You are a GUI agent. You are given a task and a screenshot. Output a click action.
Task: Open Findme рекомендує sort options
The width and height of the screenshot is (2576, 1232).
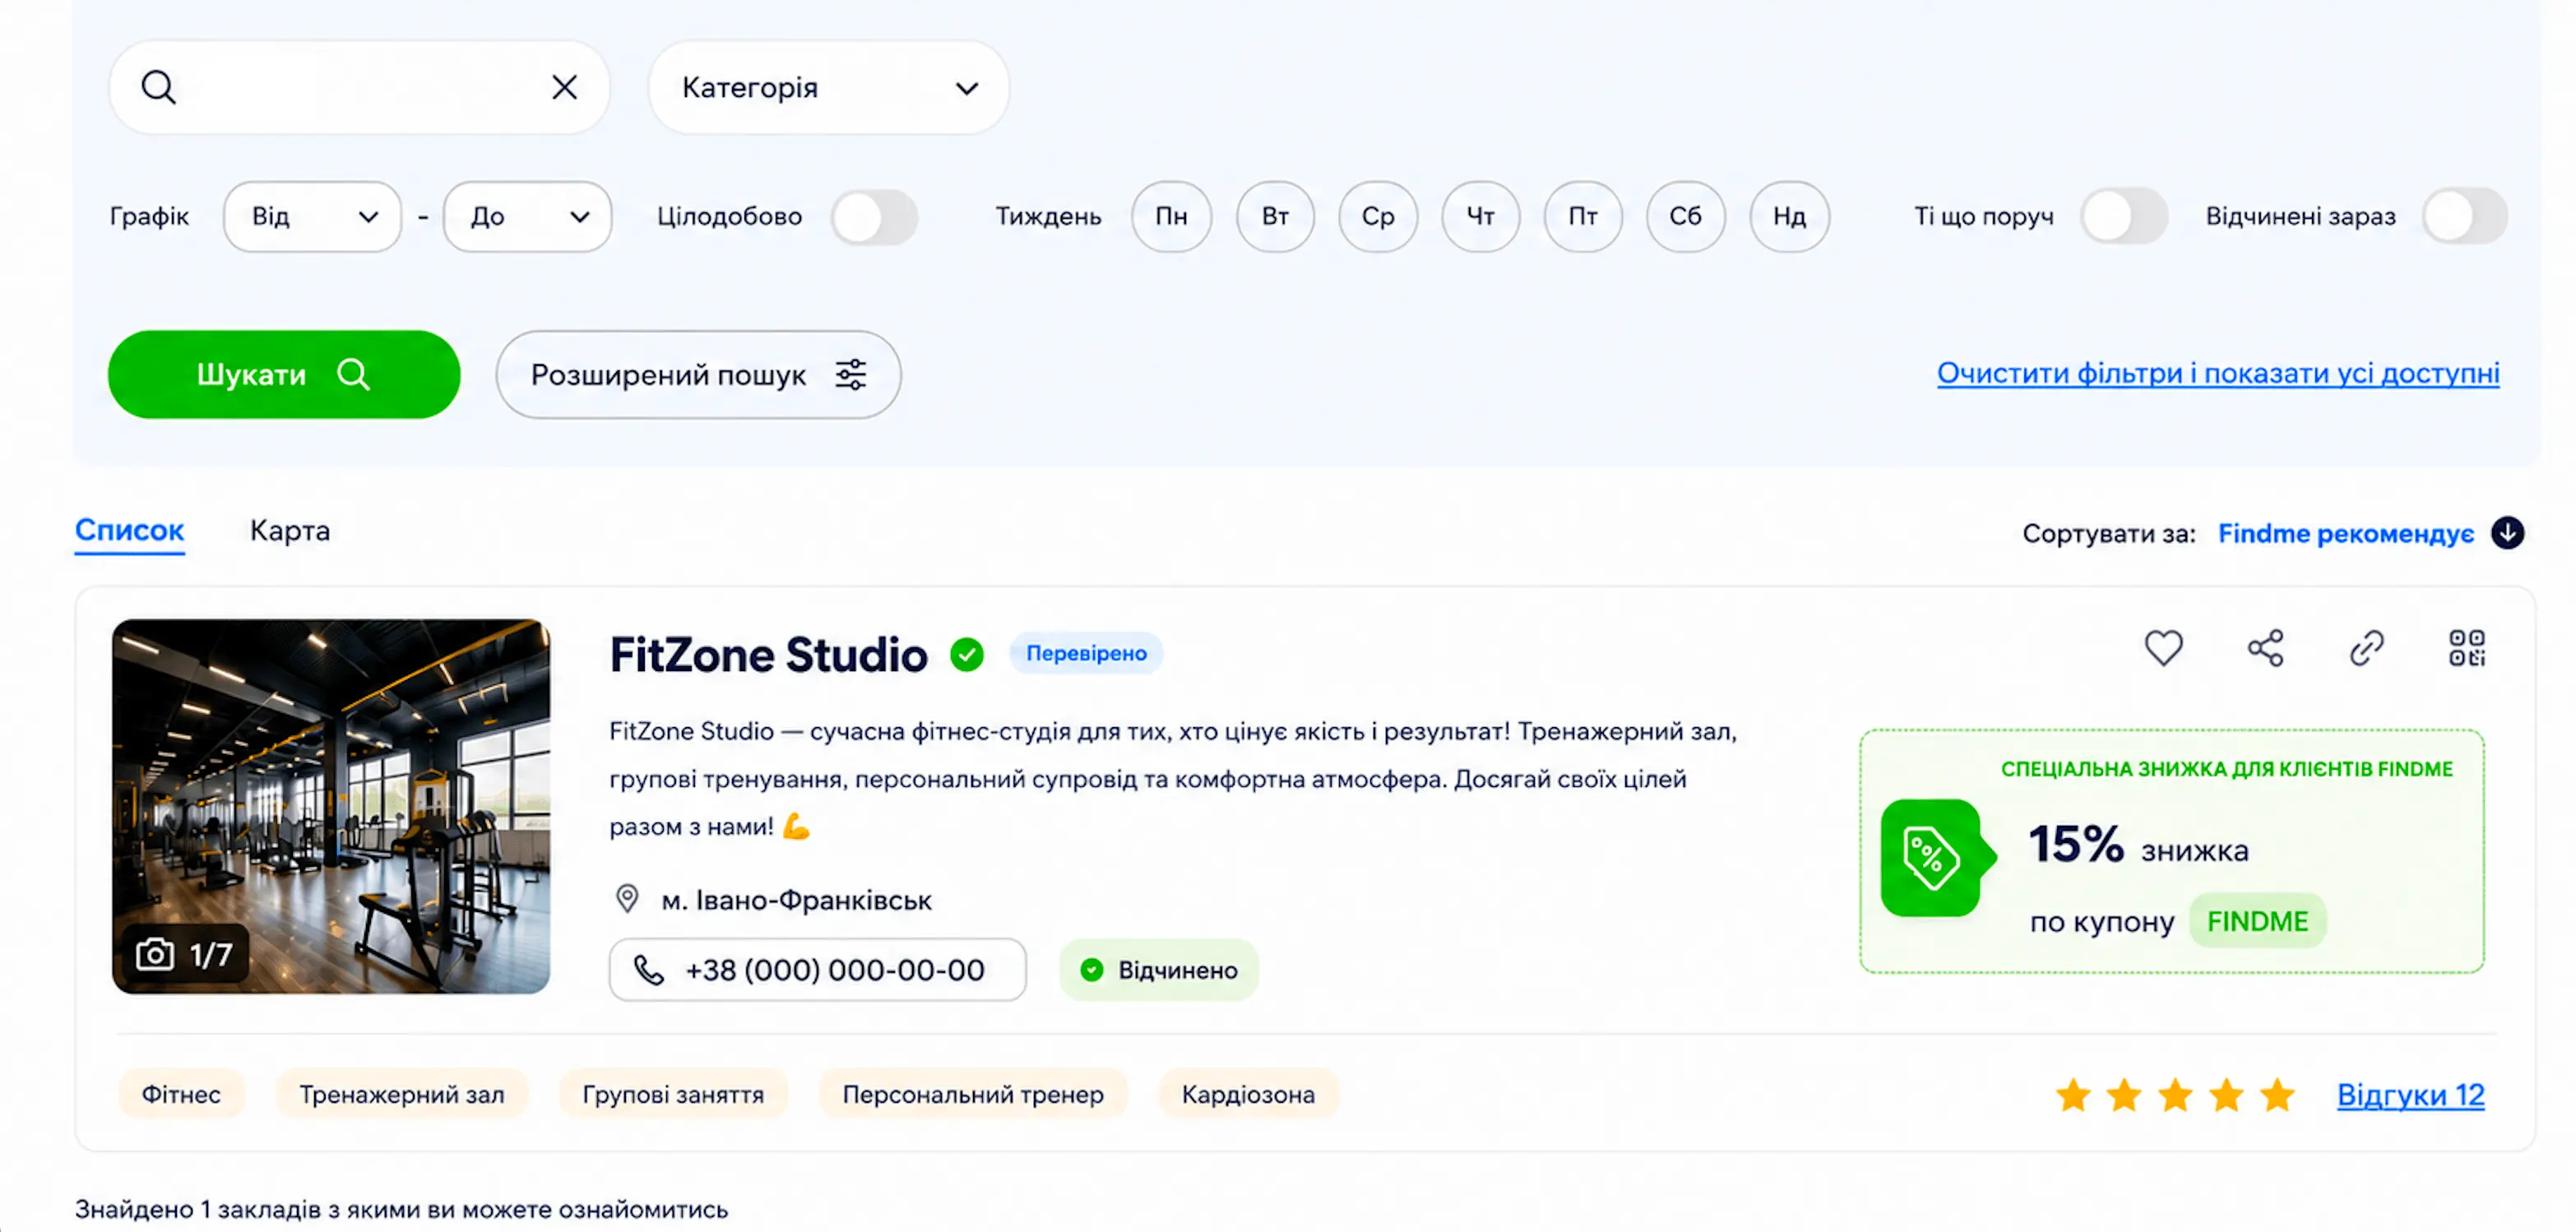[x=2346, y=533]
